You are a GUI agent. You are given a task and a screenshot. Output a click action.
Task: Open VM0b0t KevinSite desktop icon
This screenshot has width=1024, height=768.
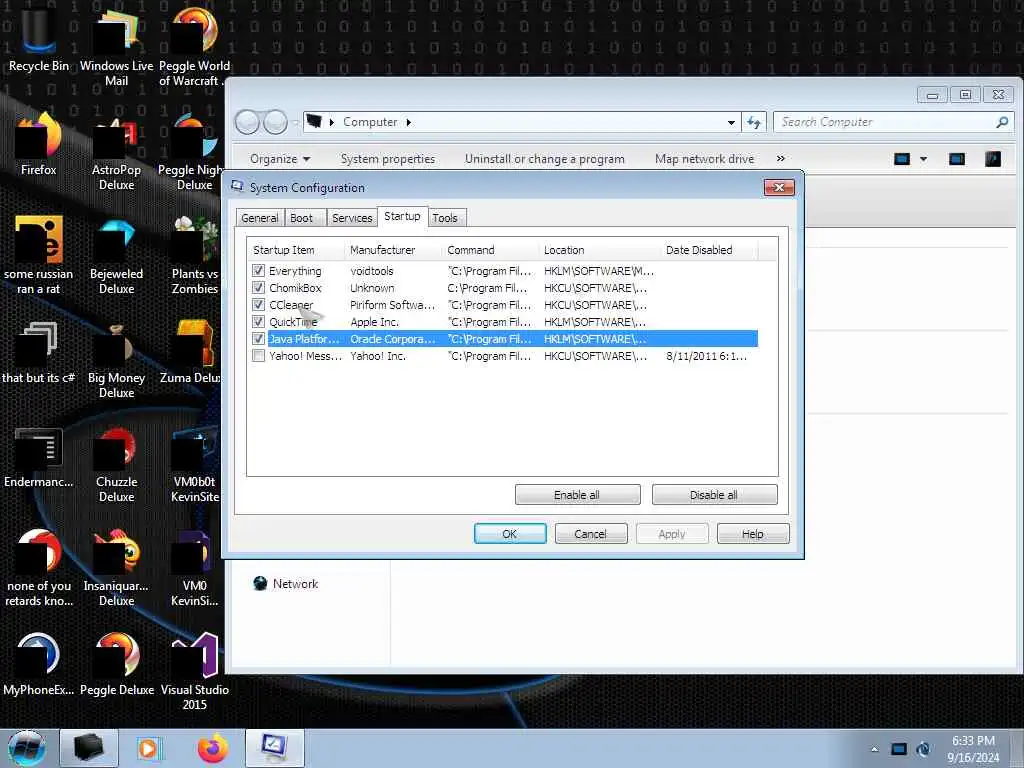point(195,464)
